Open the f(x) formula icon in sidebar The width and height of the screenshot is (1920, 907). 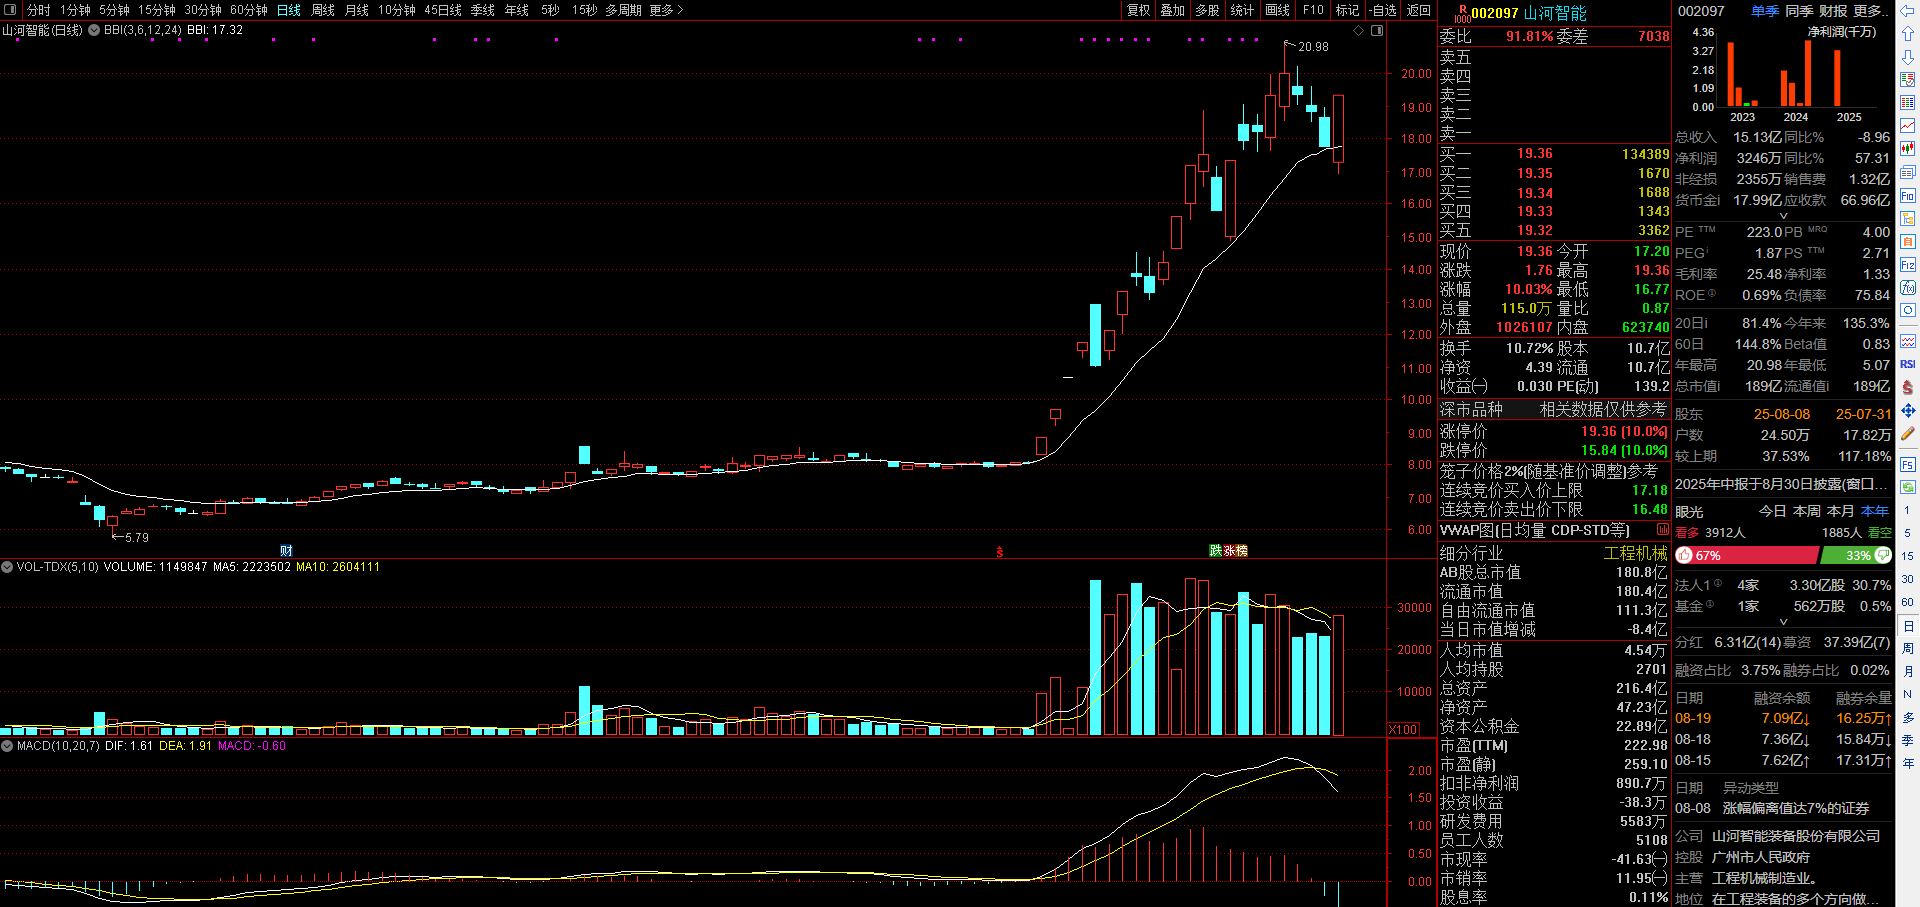pyautogui.click(x=1907, y=287)
